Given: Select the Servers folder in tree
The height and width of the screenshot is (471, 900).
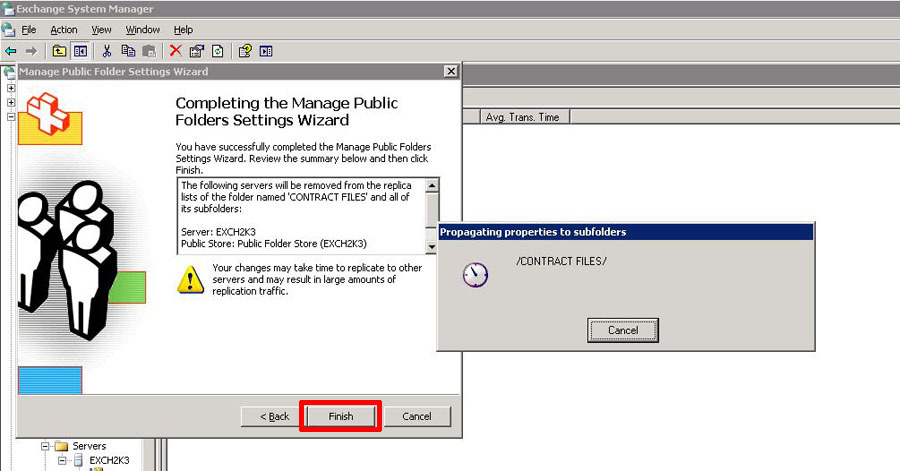Looking at the screenshot, I should pos(89,446).
